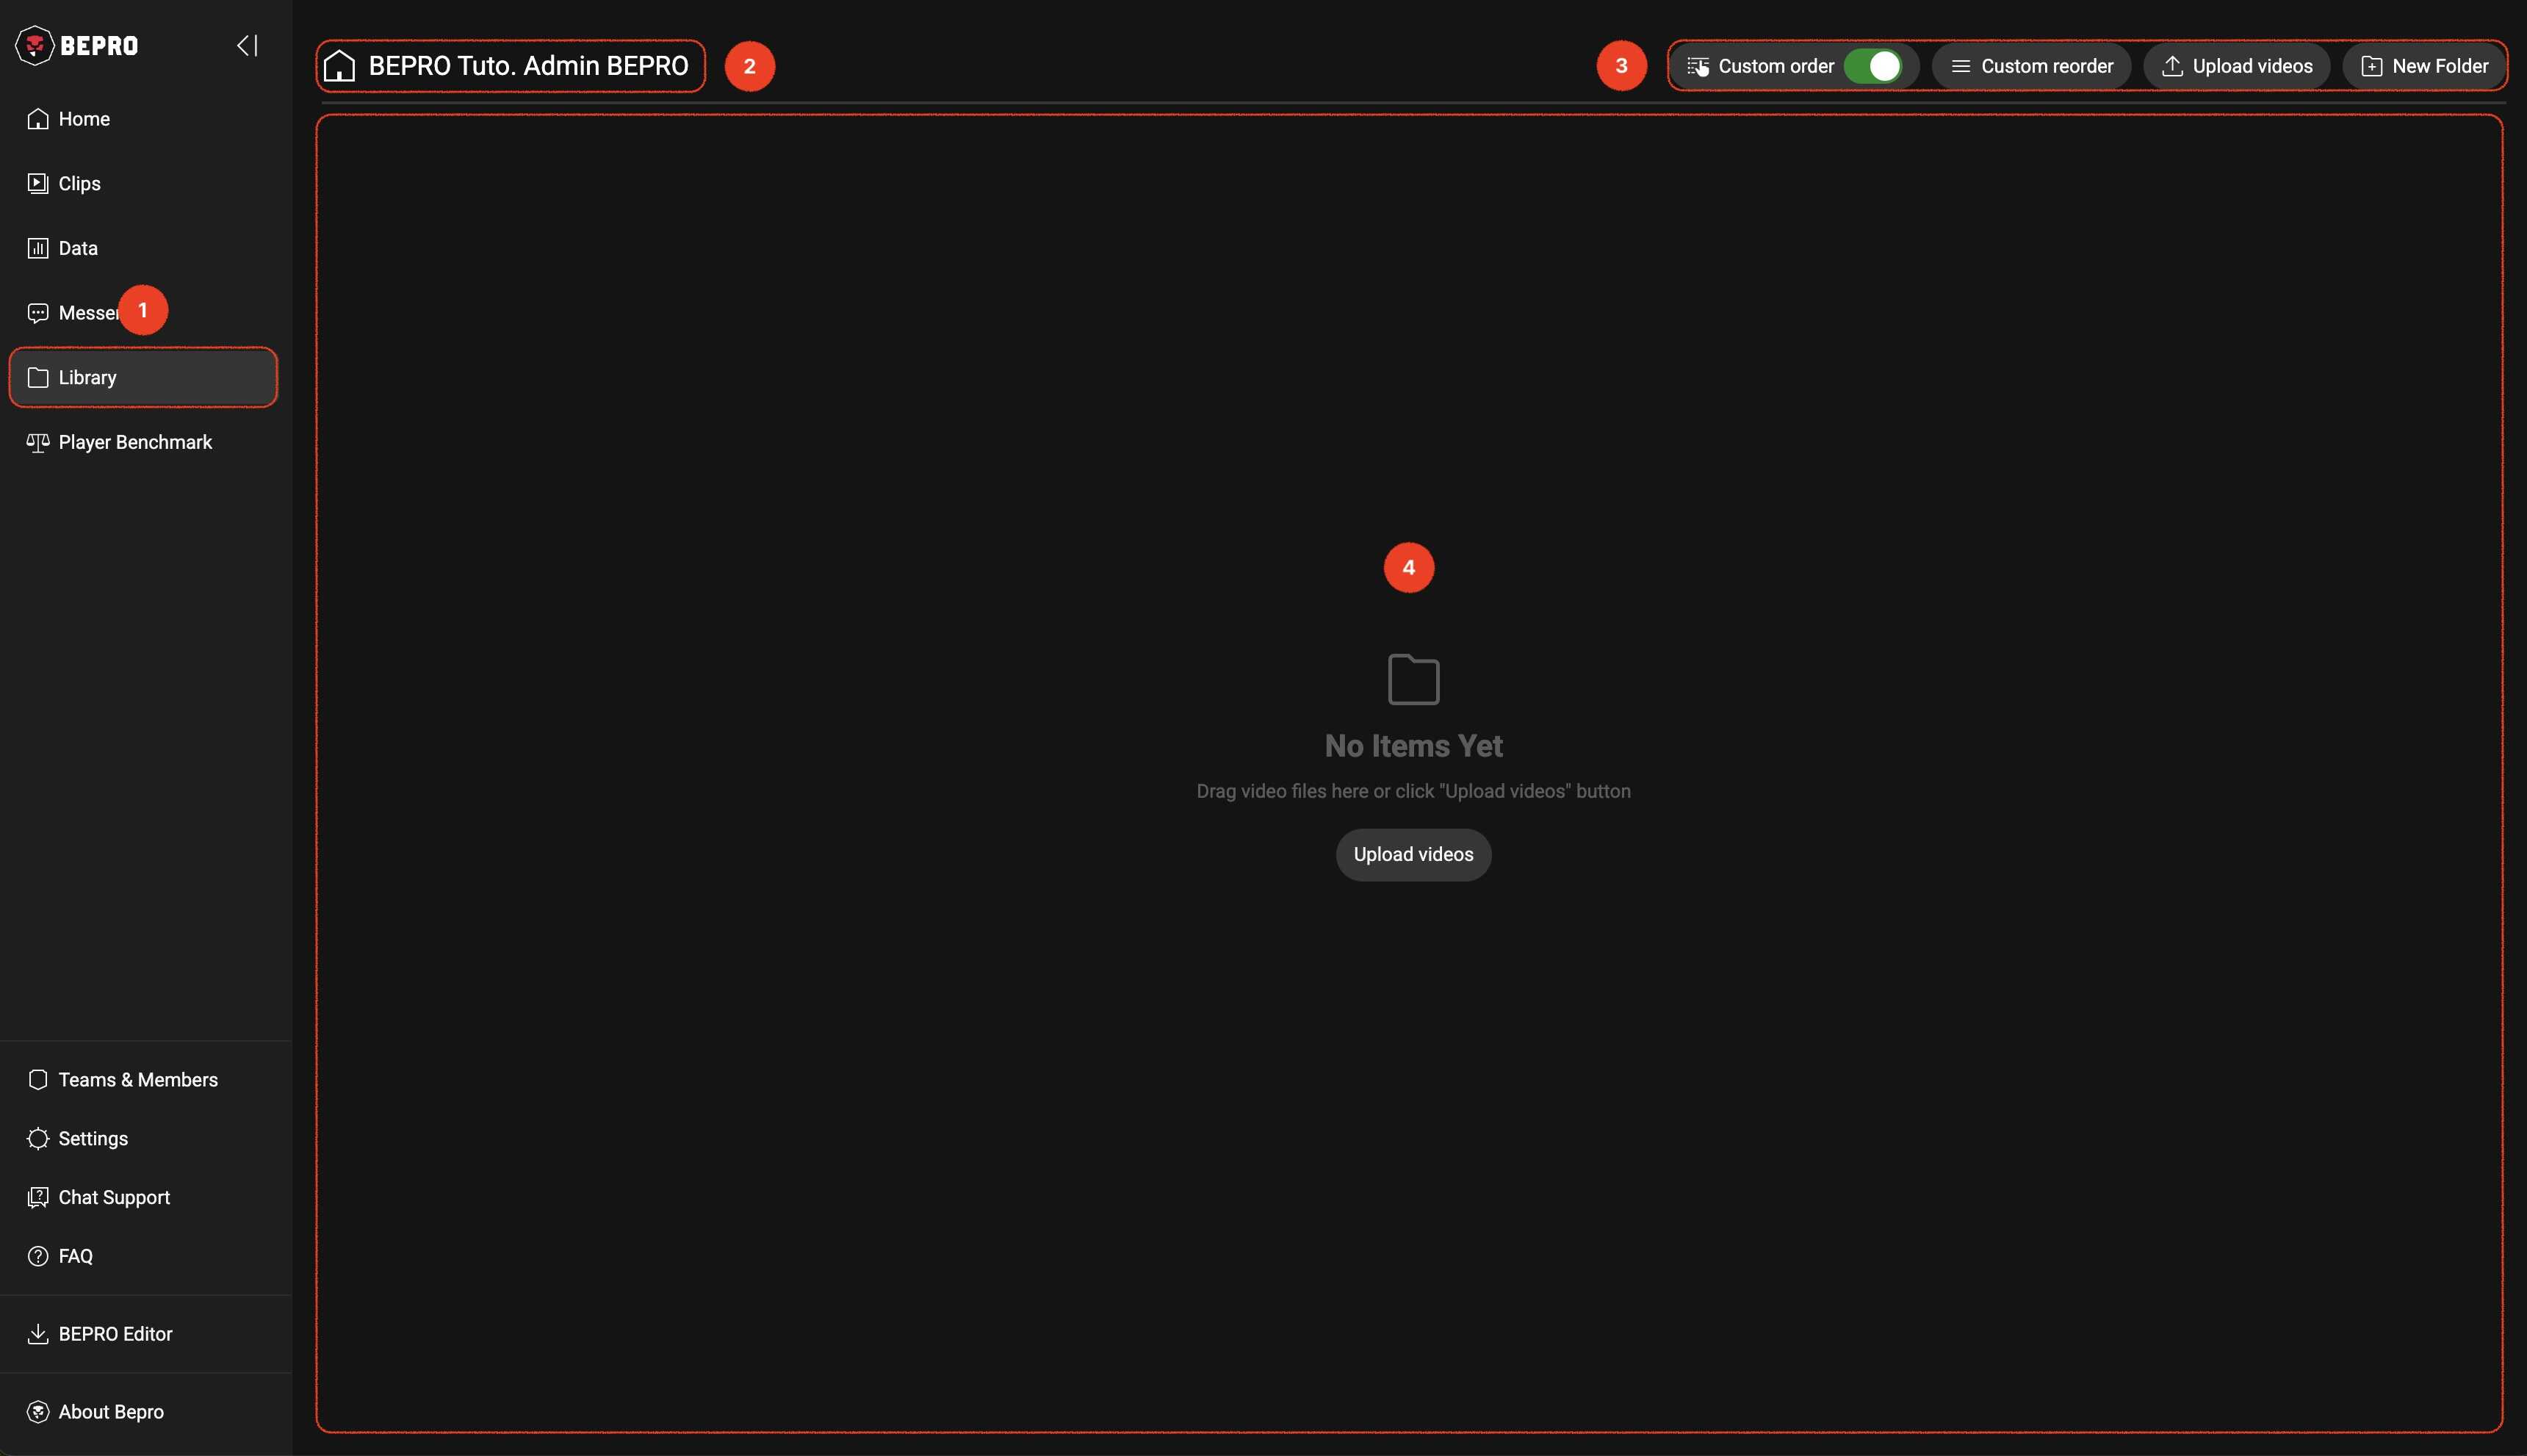Image resolution: width=2527 pixels, height=1456 pixels.
Task: Open the Home menu item
Action: (84, 119)
